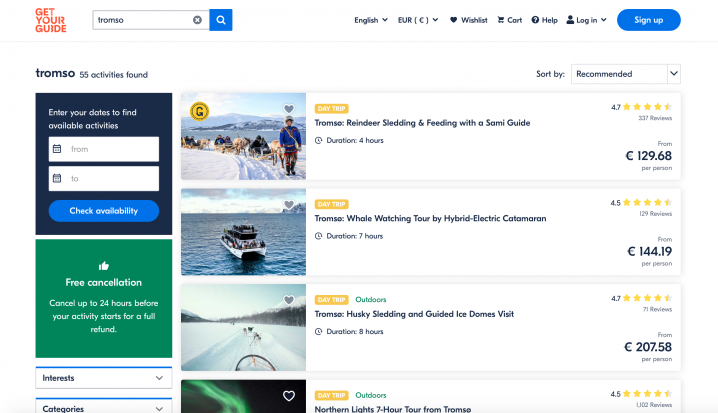
Task: Open the Cart
Action: coord(510,20)
